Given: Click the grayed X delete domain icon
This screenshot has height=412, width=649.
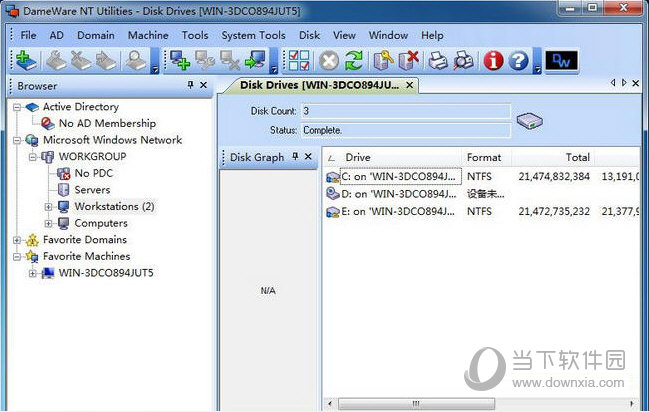Looking at the screenshot, I should tap(81, 60).
